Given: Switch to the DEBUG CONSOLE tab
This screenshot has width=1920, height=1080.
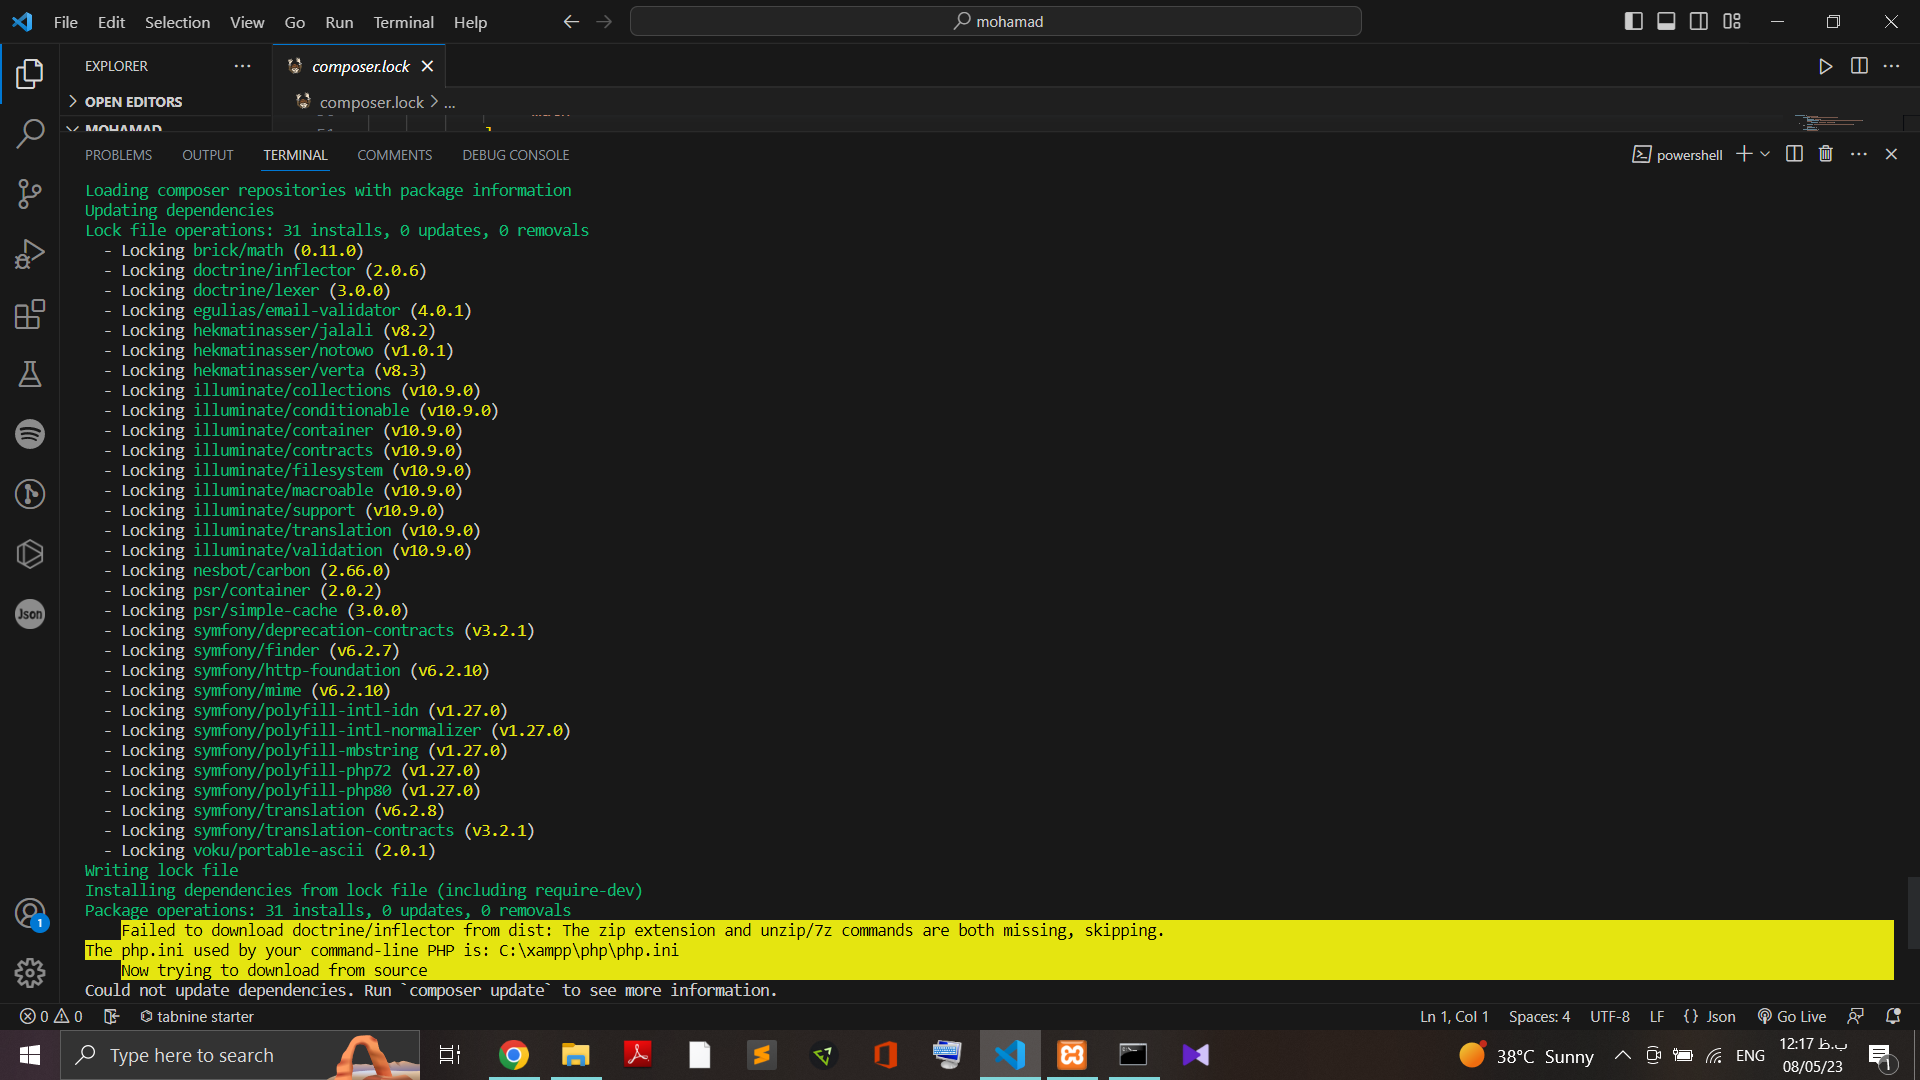Looking at the screenshot, I should click(x=516, y=155).
